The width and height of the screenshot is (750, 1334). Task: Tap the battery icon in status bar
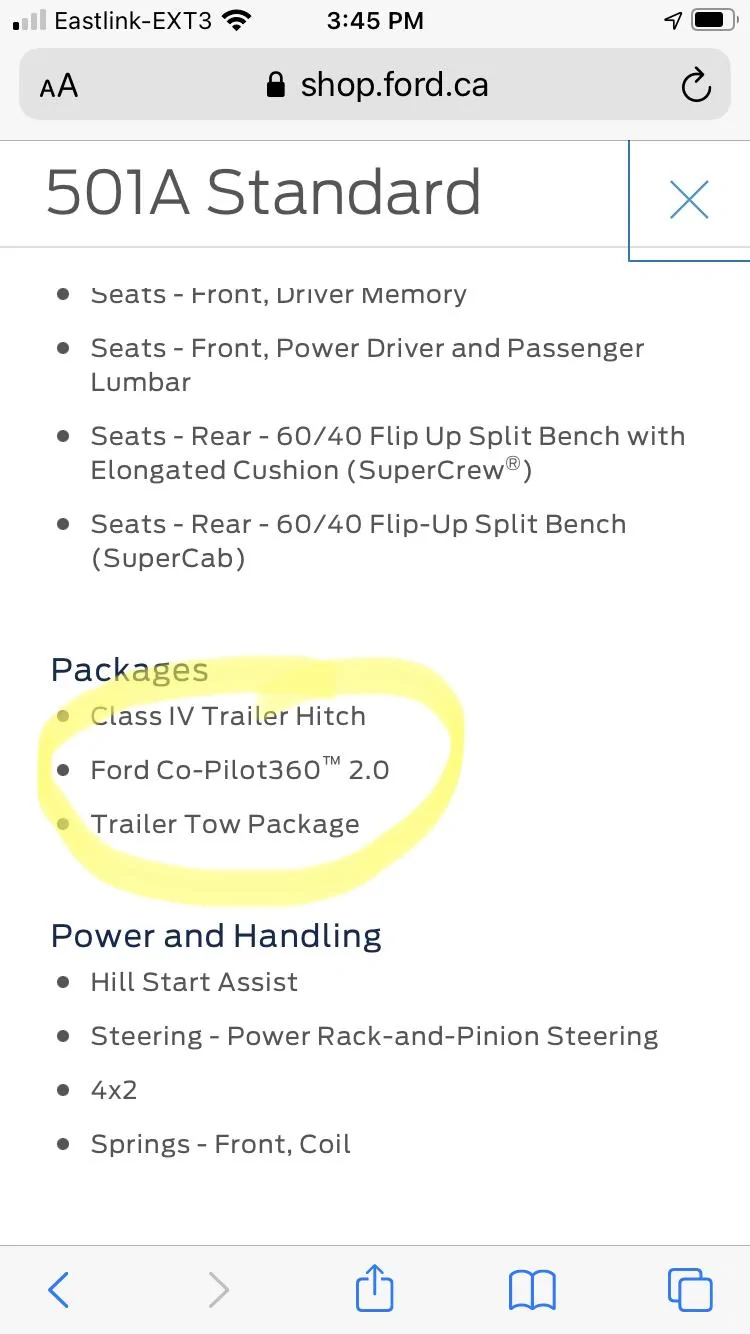point(713,20)
